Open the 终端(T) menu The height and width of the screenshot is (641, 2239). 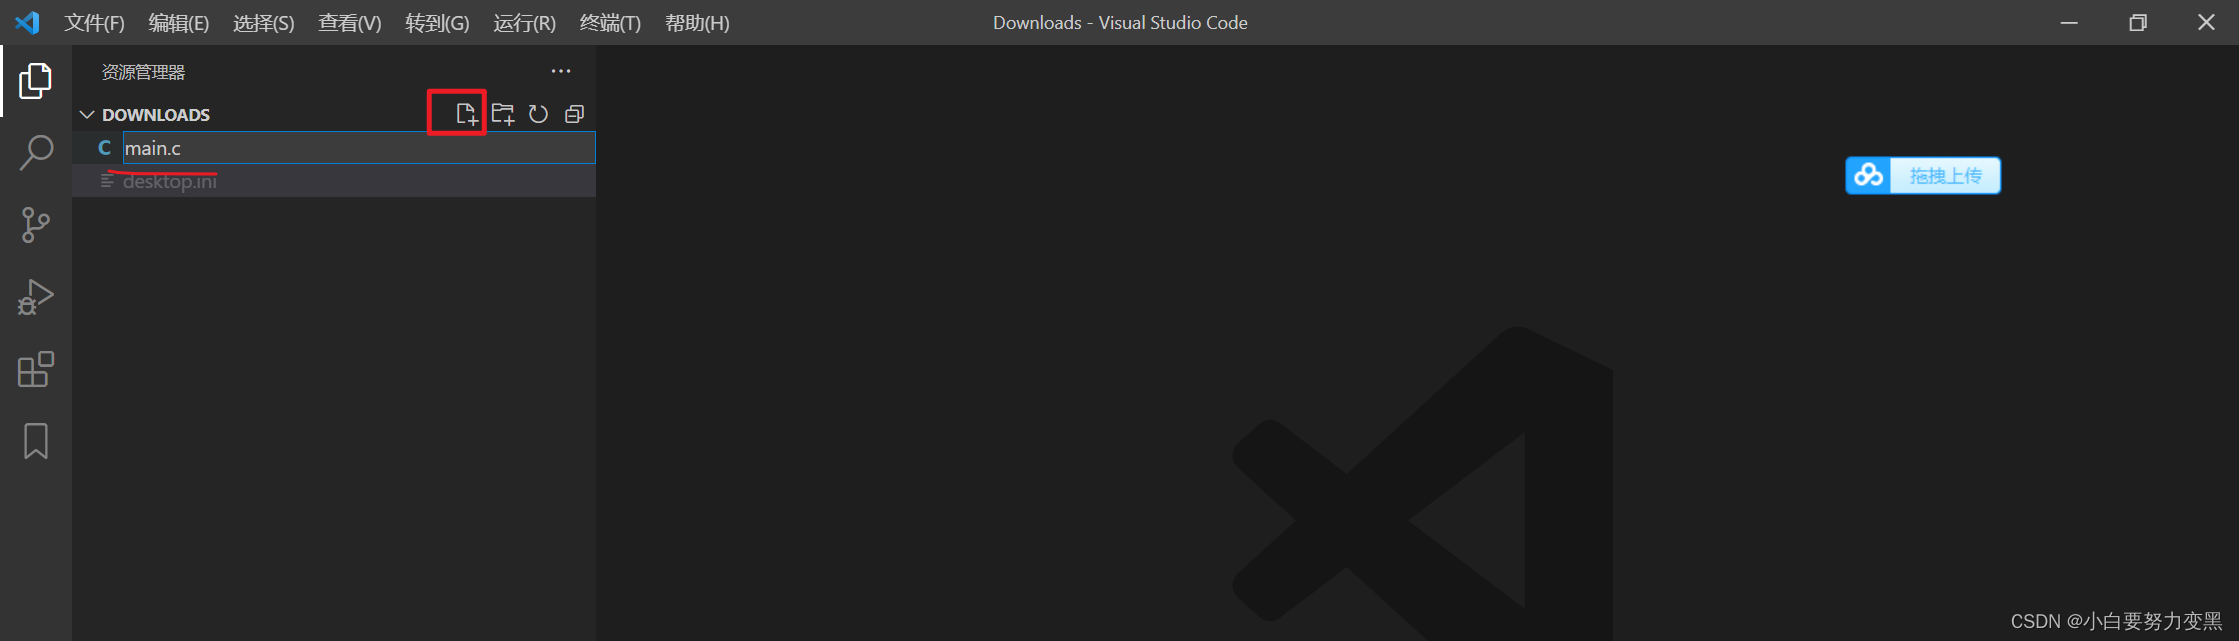click(x=610, y=23)
